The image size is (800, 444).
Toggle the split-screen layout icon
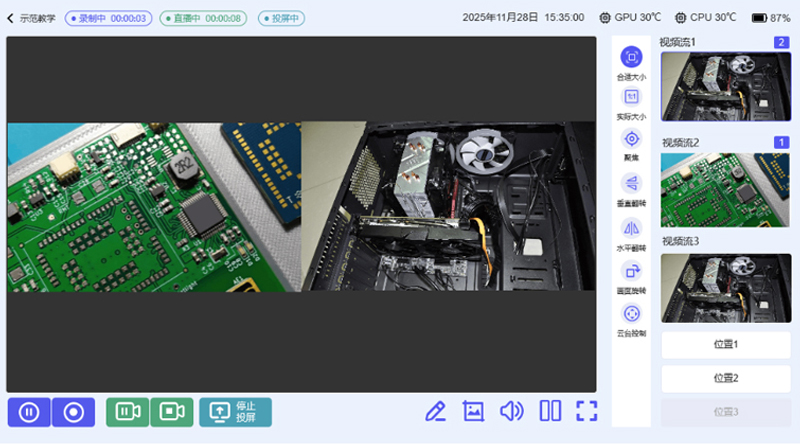pos(550,410)
